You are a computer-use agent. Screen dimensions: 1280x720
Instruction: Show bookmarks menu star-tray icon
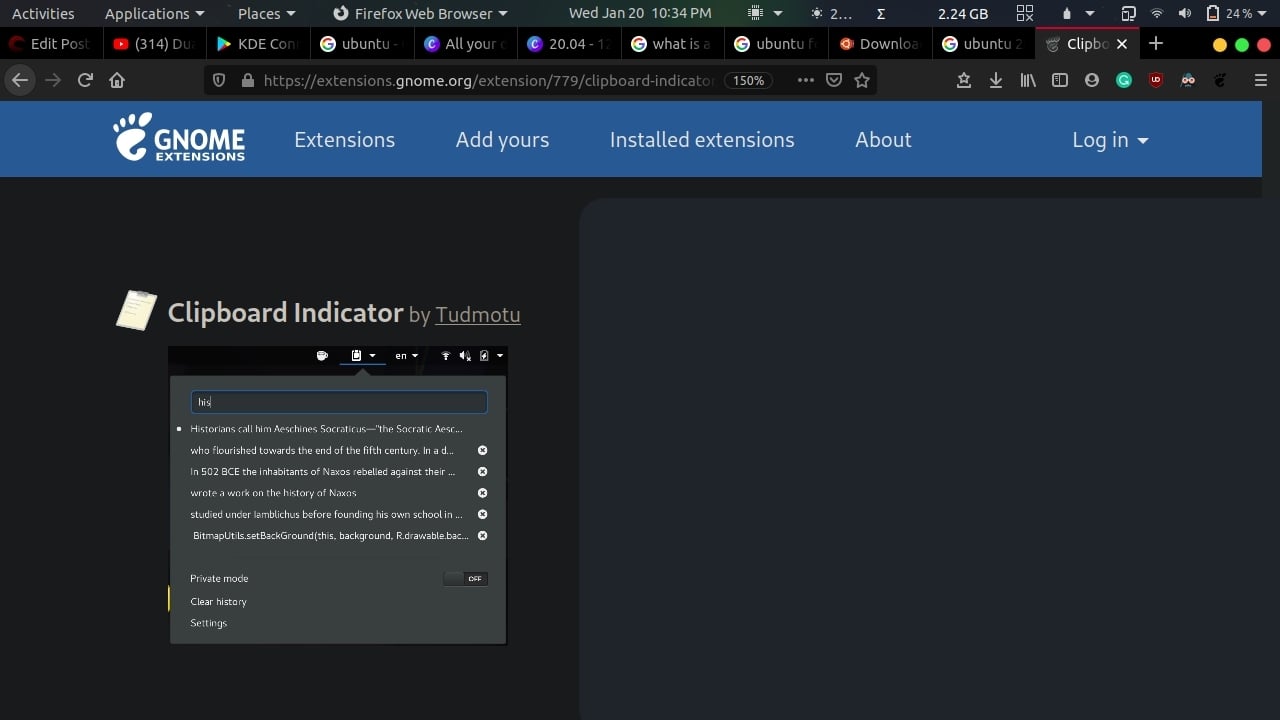point(964,80)
